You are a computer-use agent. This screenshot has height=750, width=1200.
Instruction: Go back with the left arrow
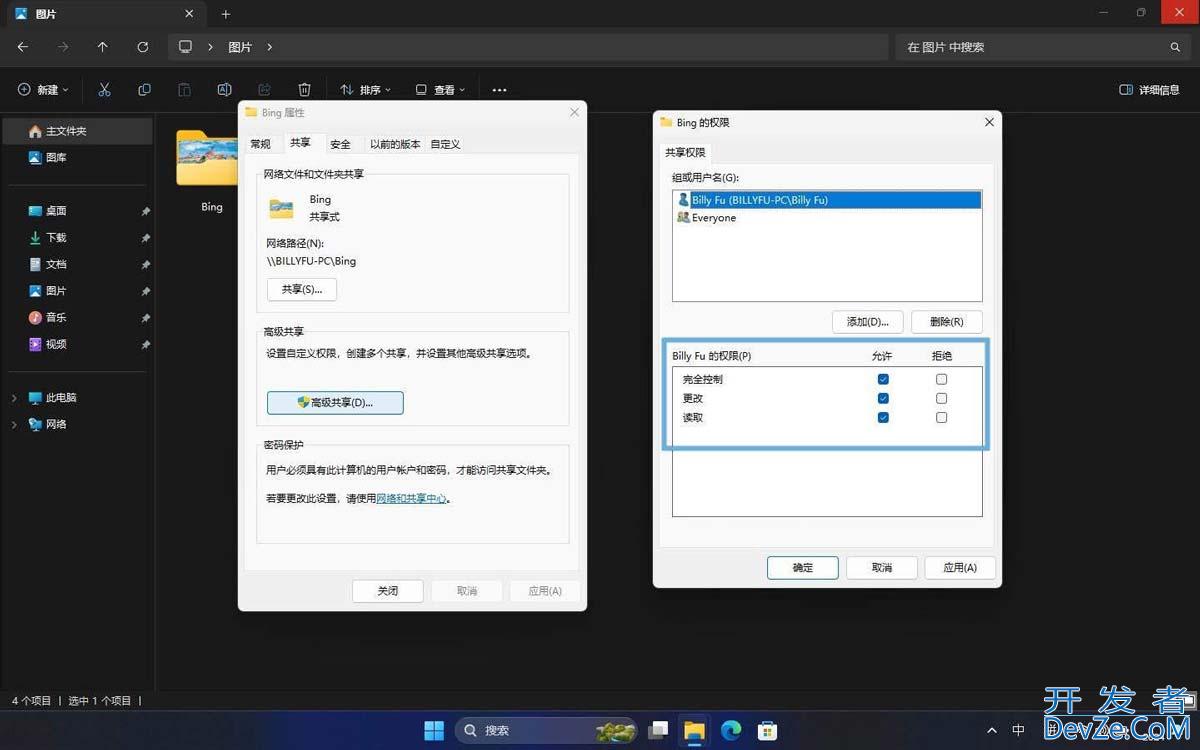(23, 47)
